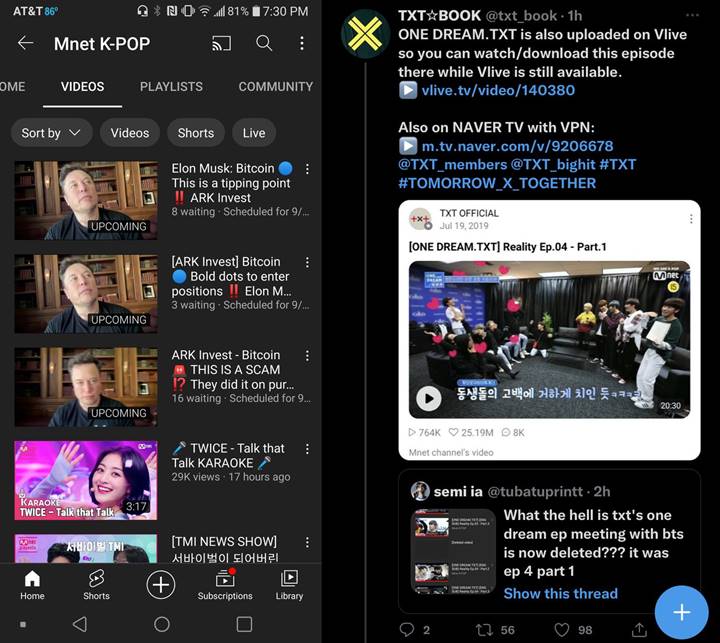
Task: Switch to the PLAYLISTS tab
Action: tap(171, 87)
